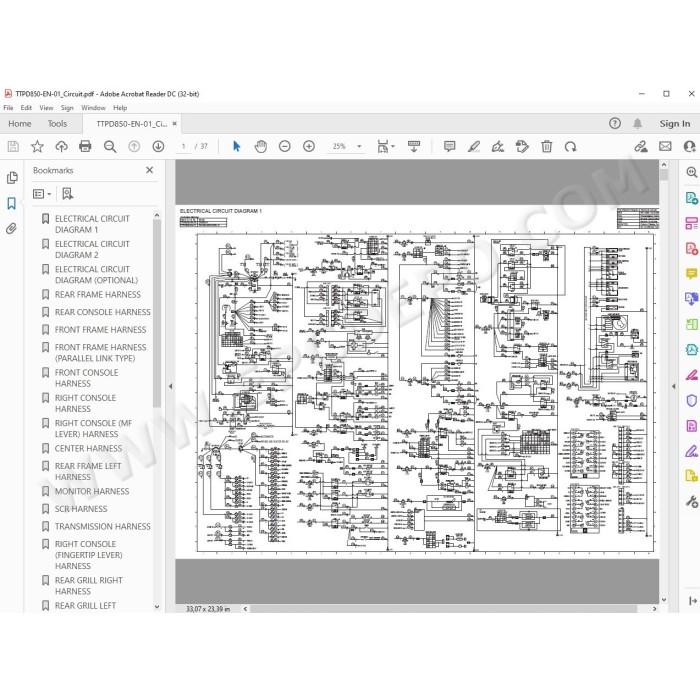Switch to the Tools tab
700x700 pixels.
57,124
